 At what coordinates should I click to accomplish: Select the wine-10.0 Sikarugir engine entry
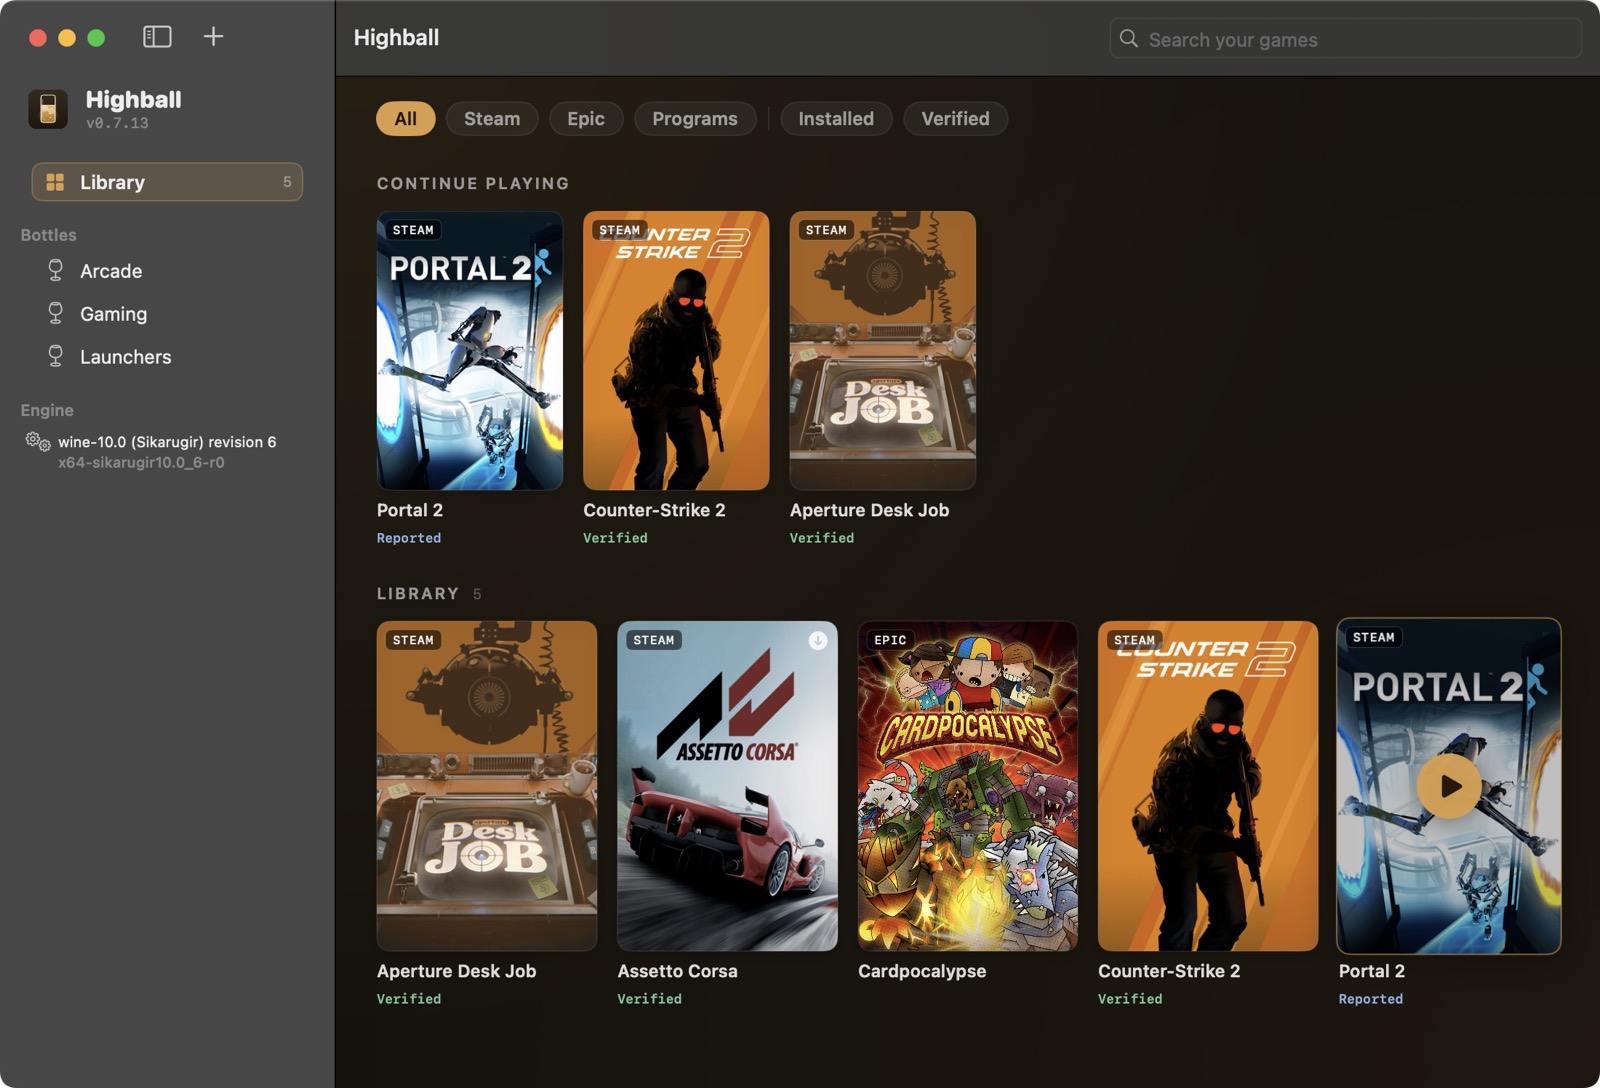pyautogui.click(x=167, y=442)
